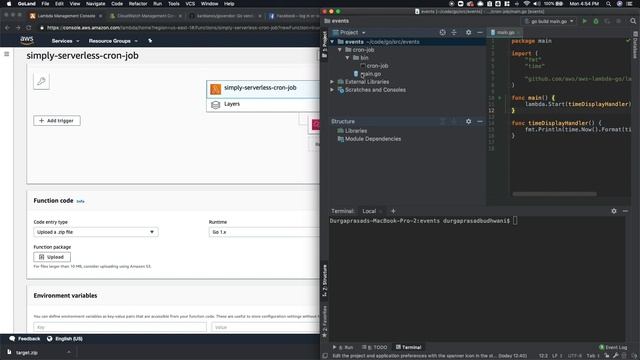Click the environment variable Value input field
This screenshot has height=360, width=640.
coord(265,327)
